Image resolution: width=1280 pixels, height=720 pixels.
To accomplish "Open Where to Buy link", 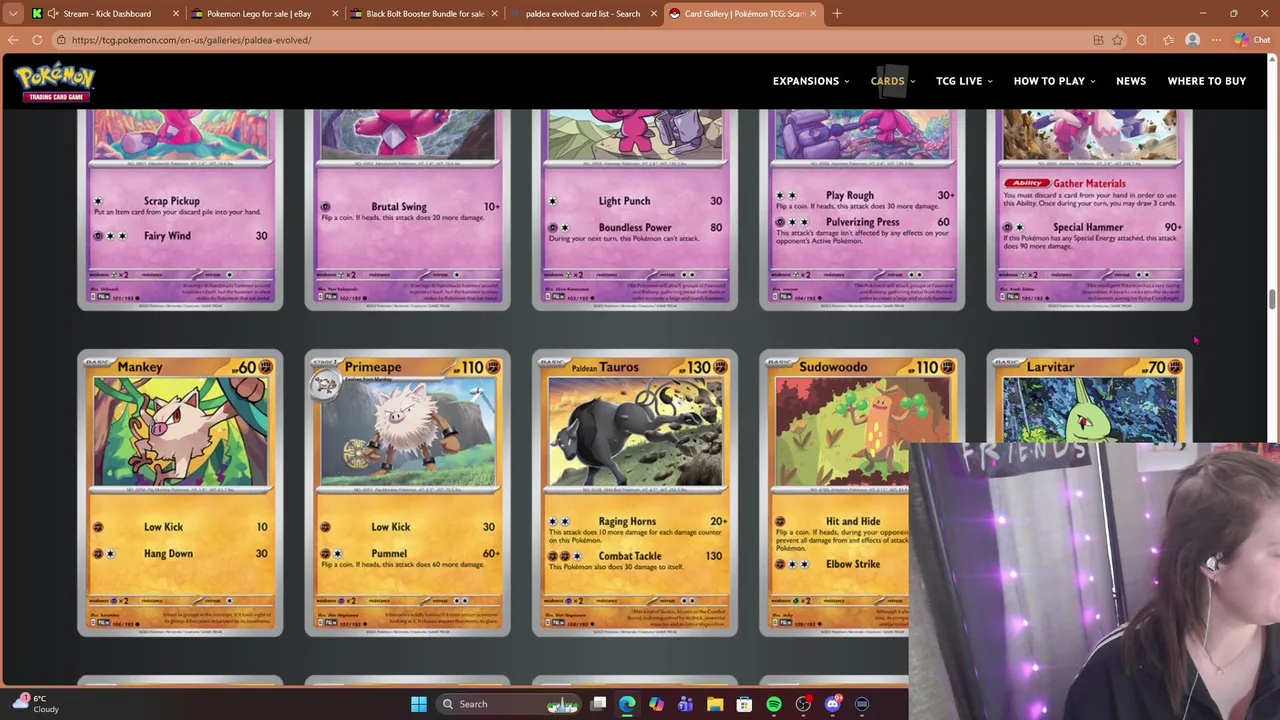I will (1207, 81).
